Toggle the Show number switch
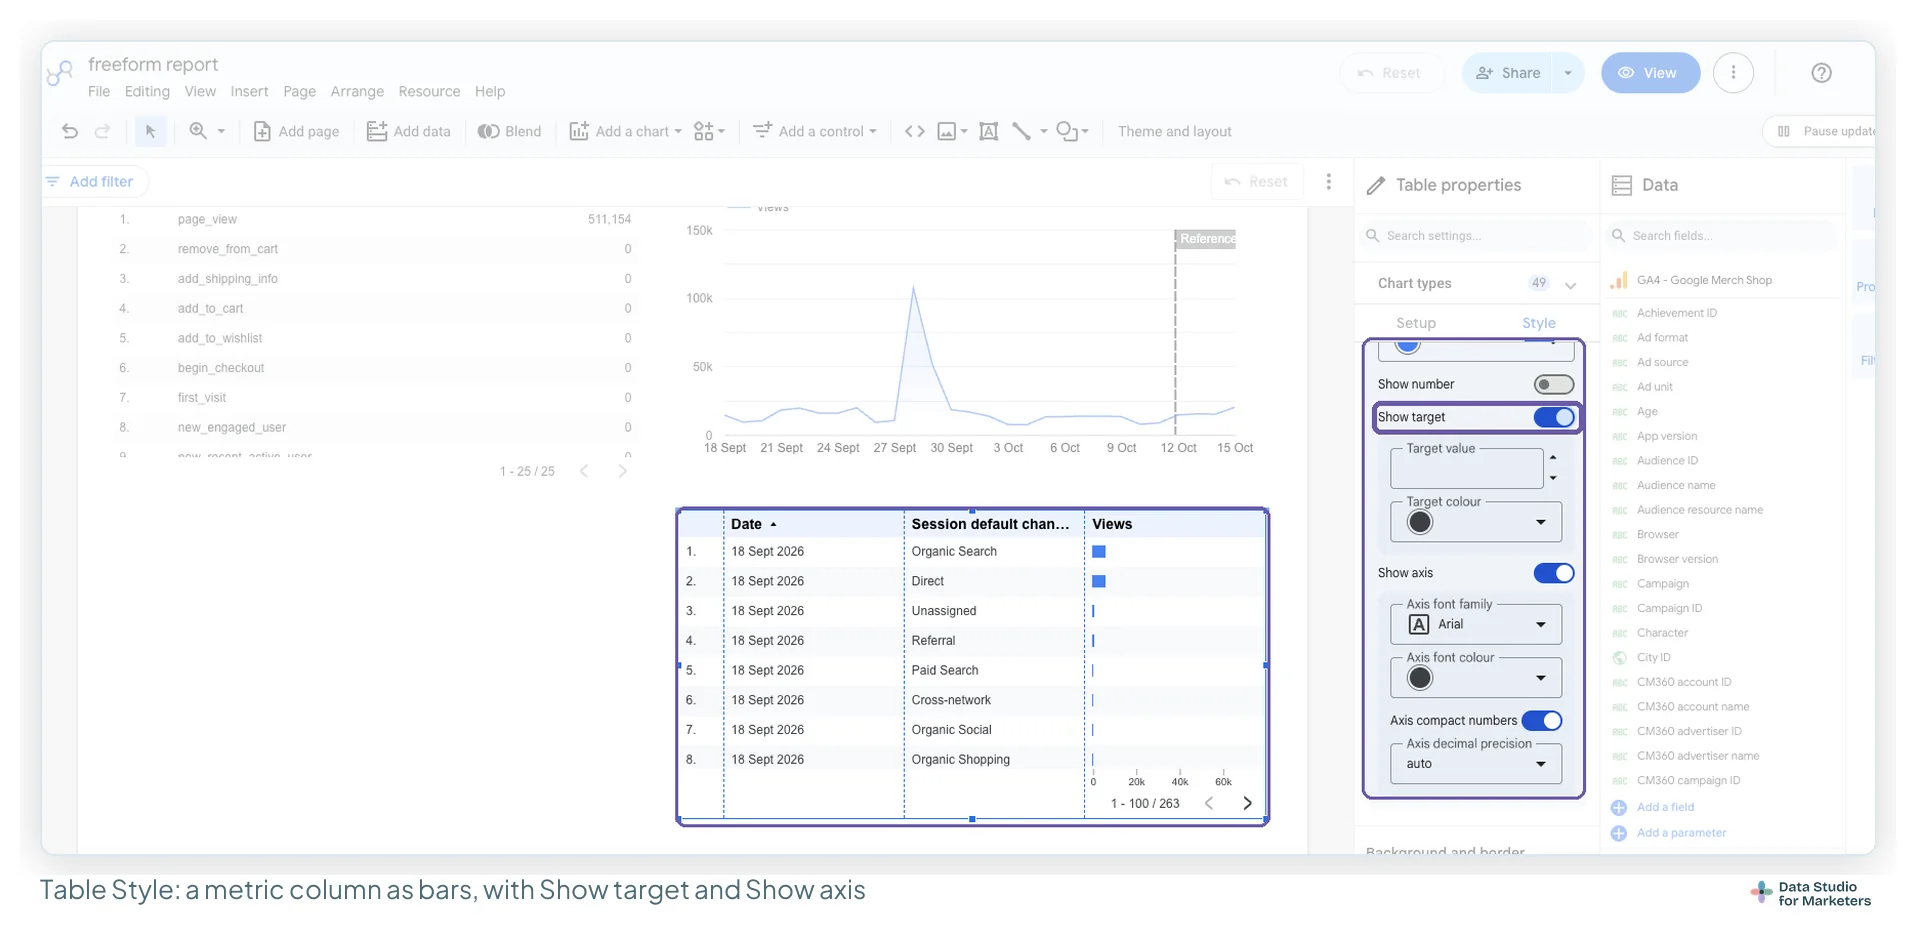 (1553, 384)
